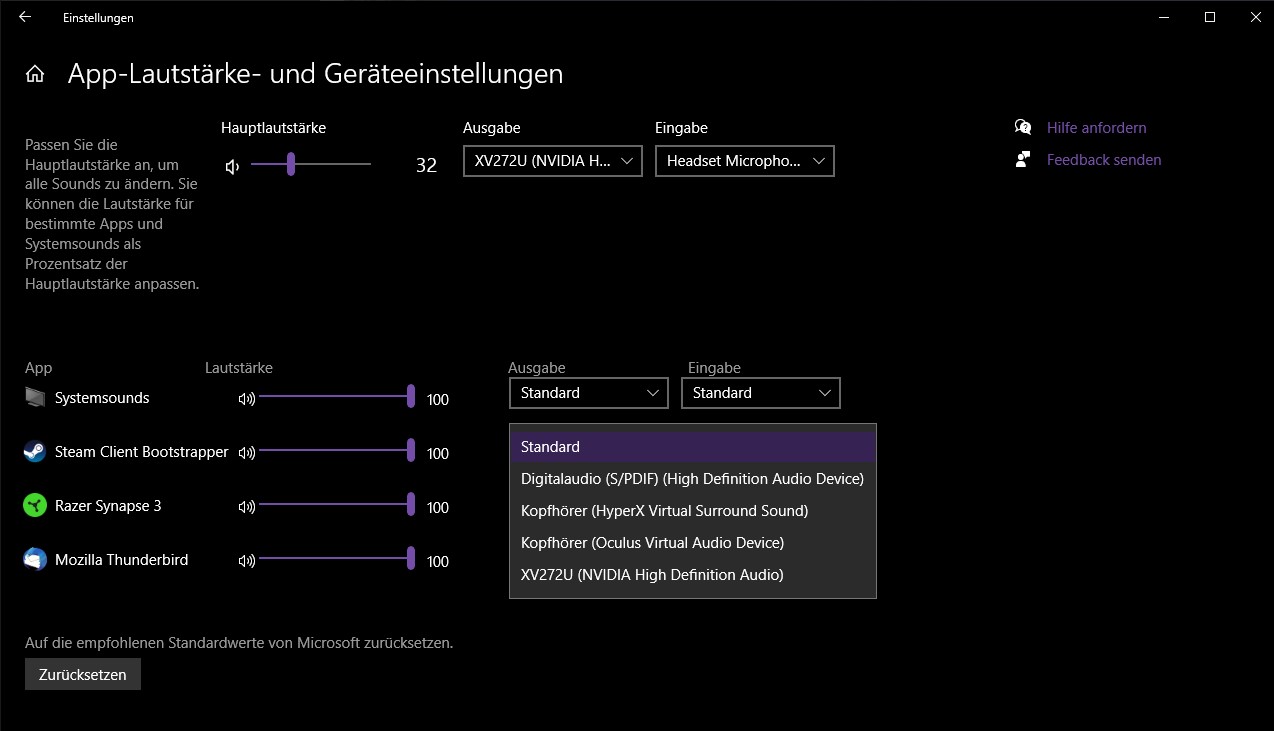Open the Feedback senden link
1274x731 pixels.
[1103, 160]
